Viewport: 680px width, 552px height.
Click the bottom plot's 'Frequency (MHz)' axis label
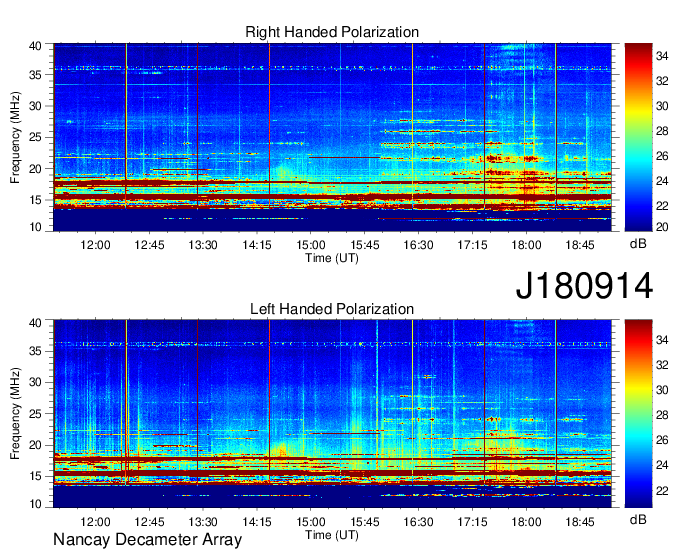pyautogui.click(x=15, y=414)
